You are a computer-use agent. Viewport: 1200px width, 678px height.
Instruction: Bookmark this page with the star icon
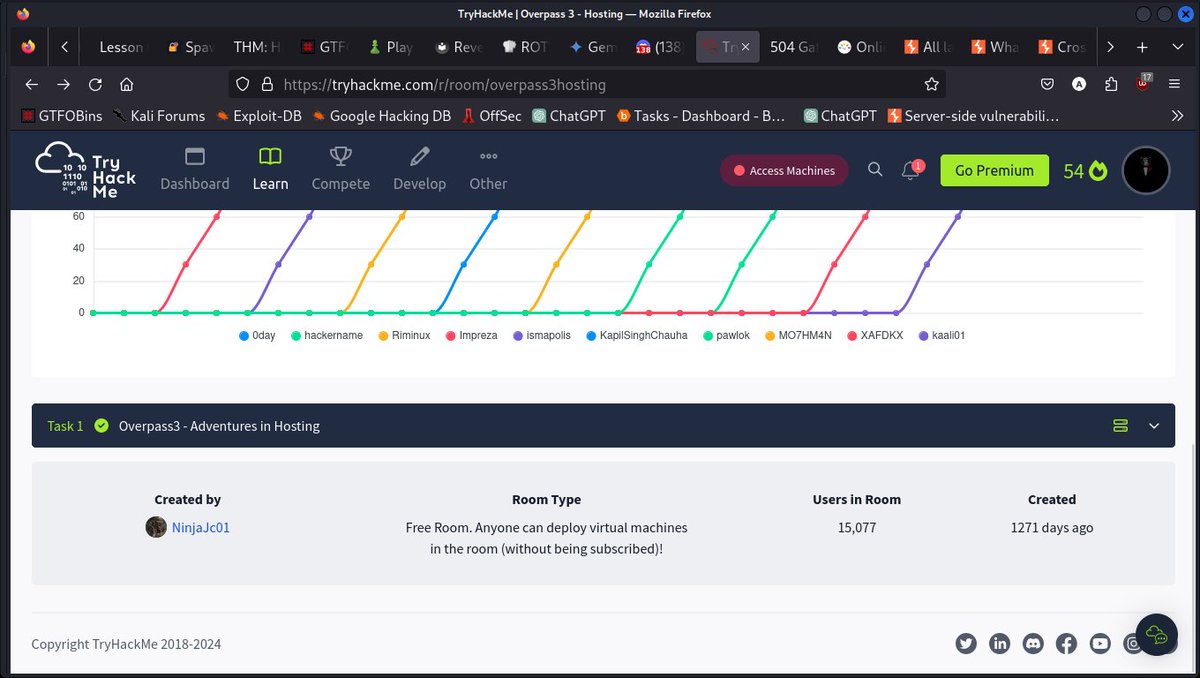click(x=931, y=84)
